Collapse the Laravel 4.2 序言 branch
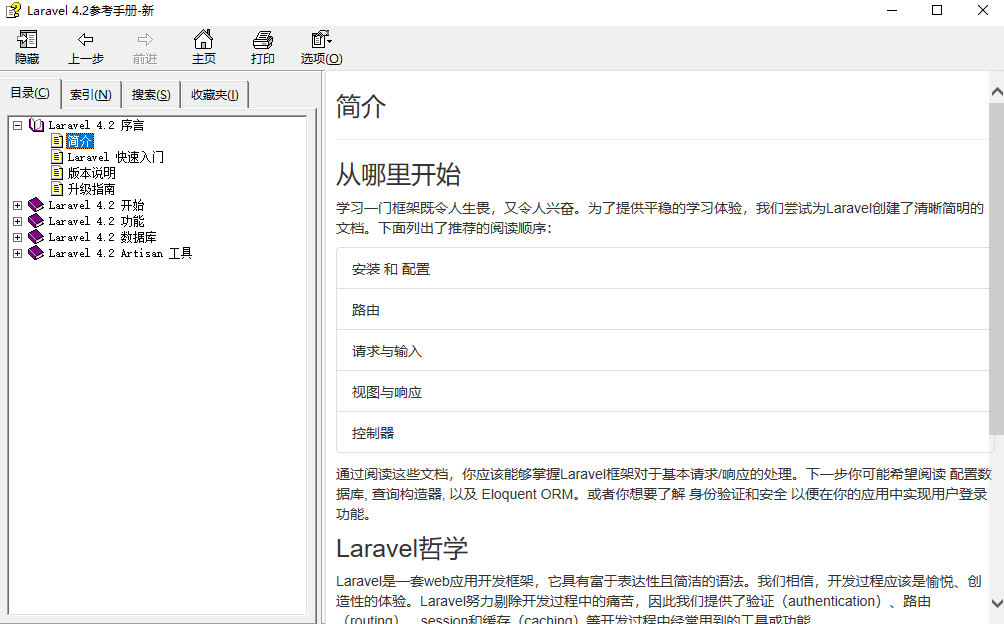The image size is (1004, 624). tap(16, 125)
